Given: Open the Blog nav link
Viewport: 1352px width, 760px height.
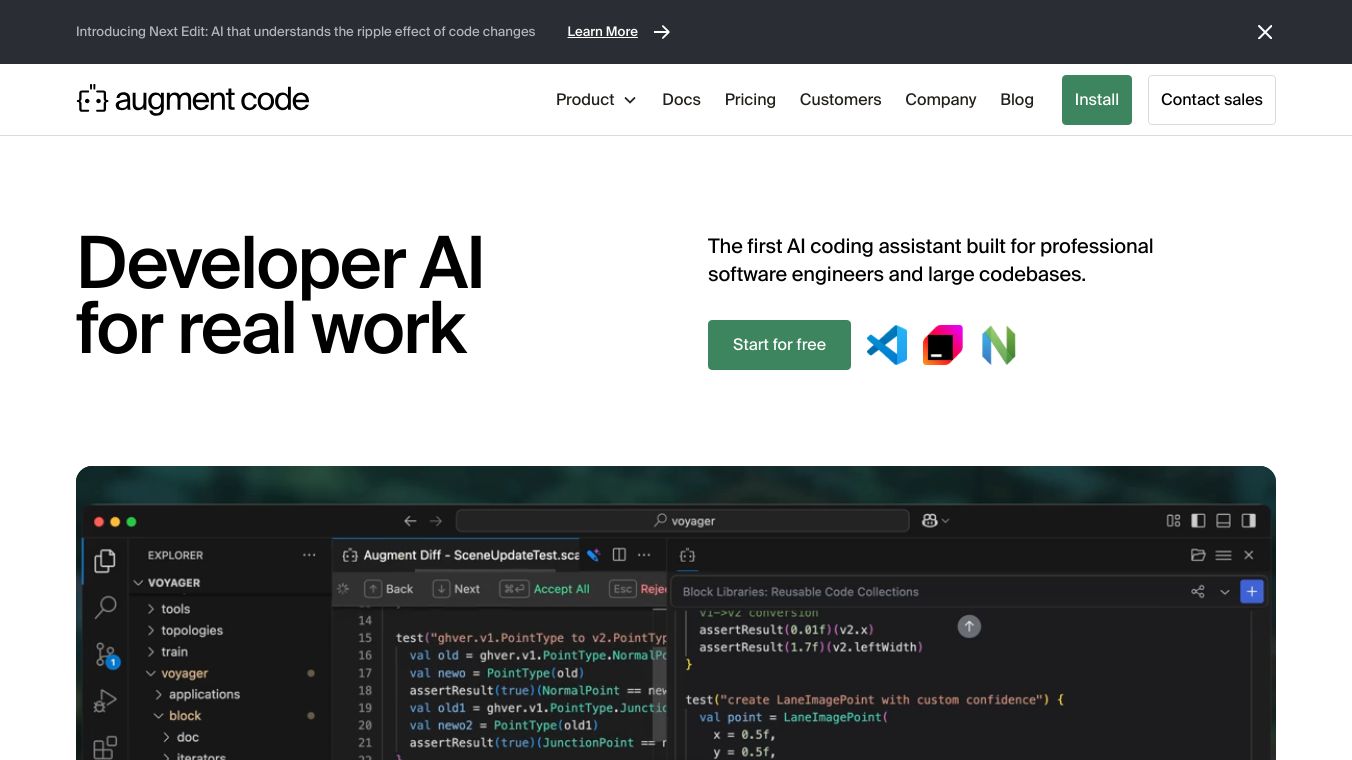Looking at the screenshot, I should point(1017,100).
